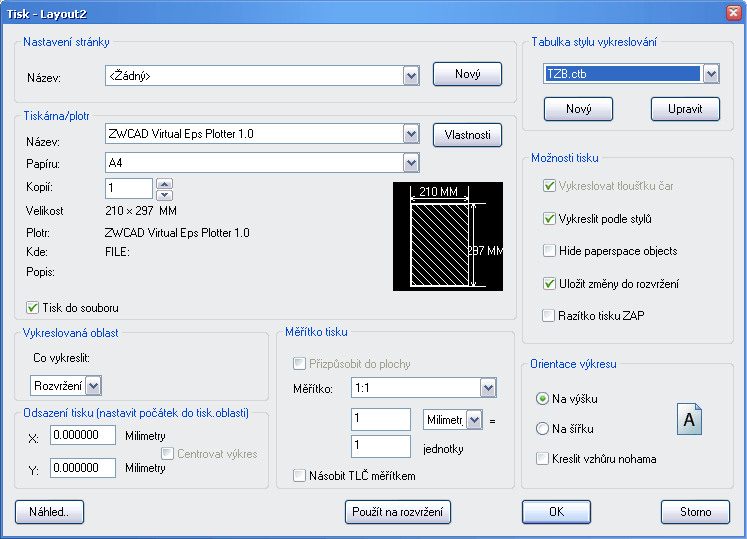This screenshot has width=747, height=539.
Task: Increase copies with the up spinner arrow
Action: (x=166, y=183)
